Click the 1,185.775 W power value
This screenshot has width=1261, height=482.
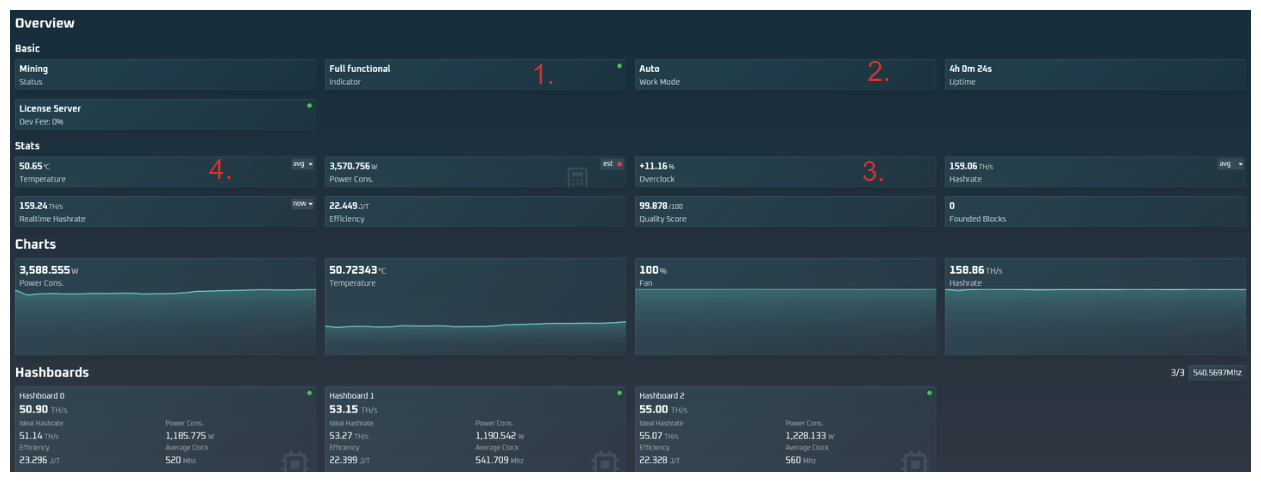[x=190, y=436]
